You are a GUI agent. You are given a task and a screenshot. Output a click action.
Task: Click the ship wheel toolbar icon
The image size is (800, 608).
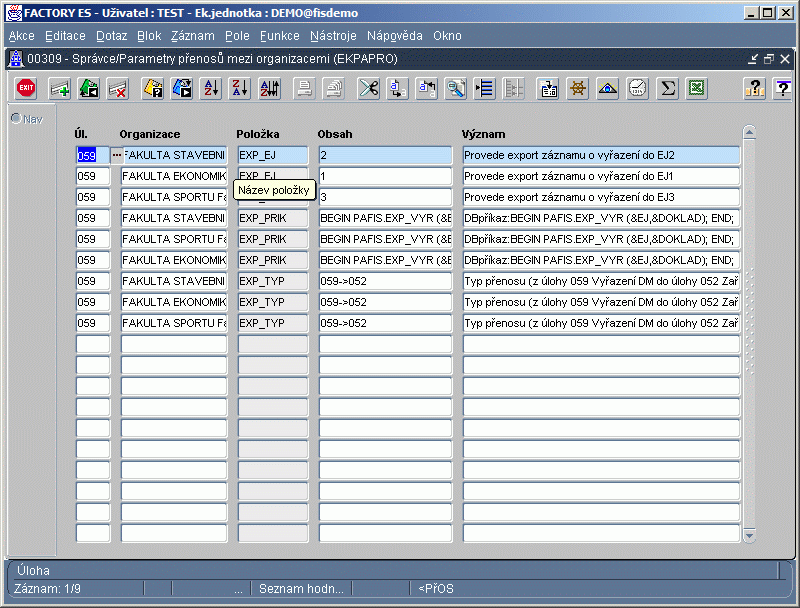point(578,88)
